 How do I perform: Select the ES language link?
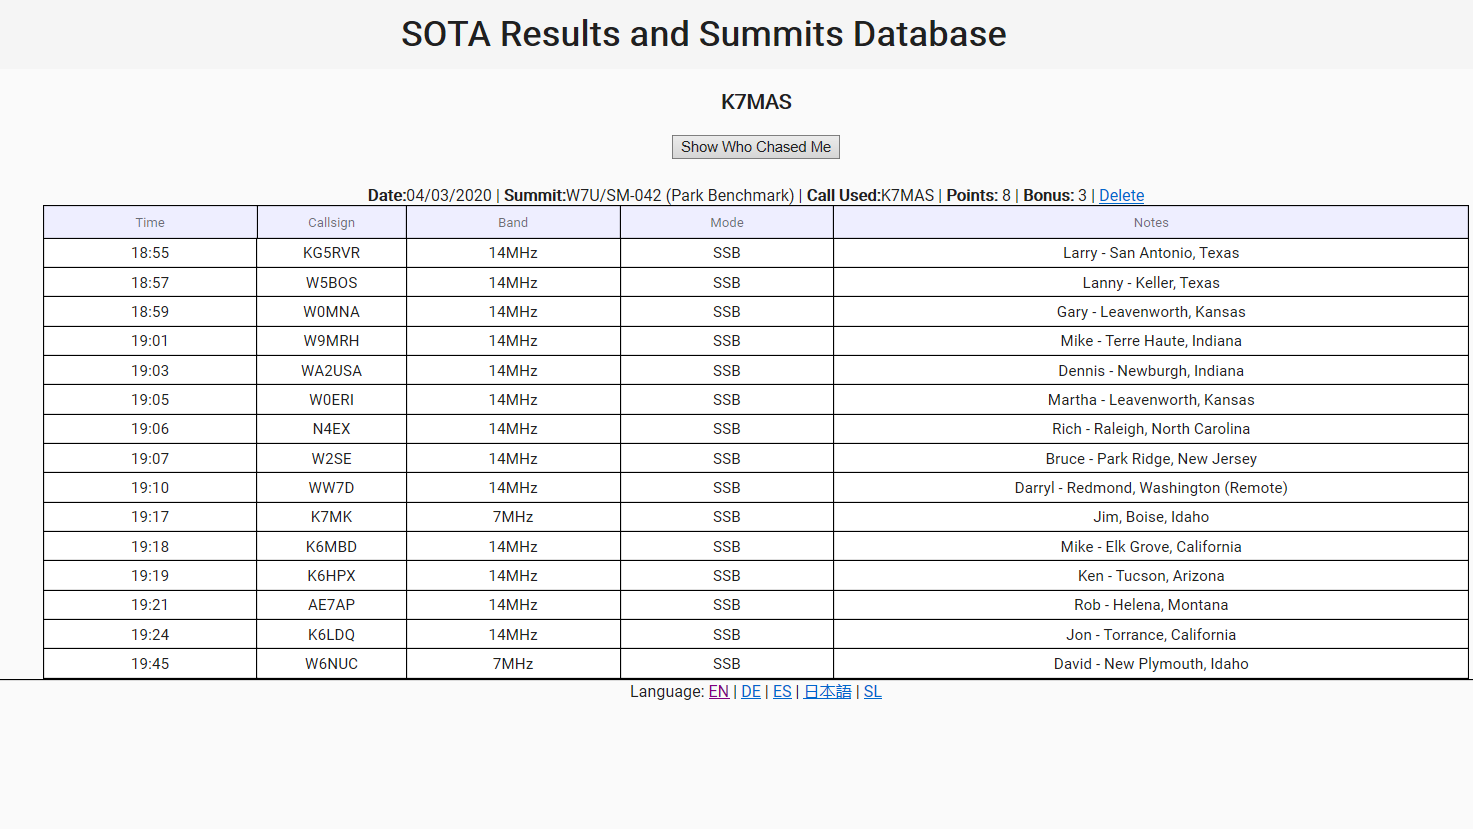coord(782,692)
